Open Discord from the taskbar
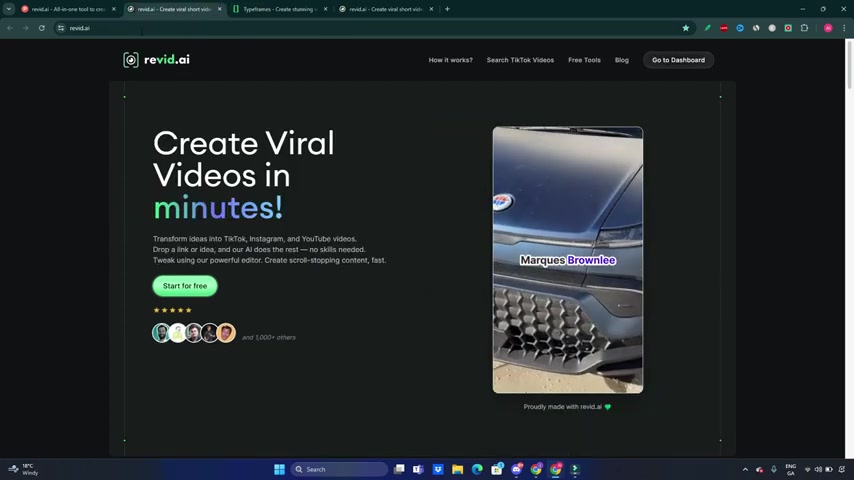 point(516,469)
